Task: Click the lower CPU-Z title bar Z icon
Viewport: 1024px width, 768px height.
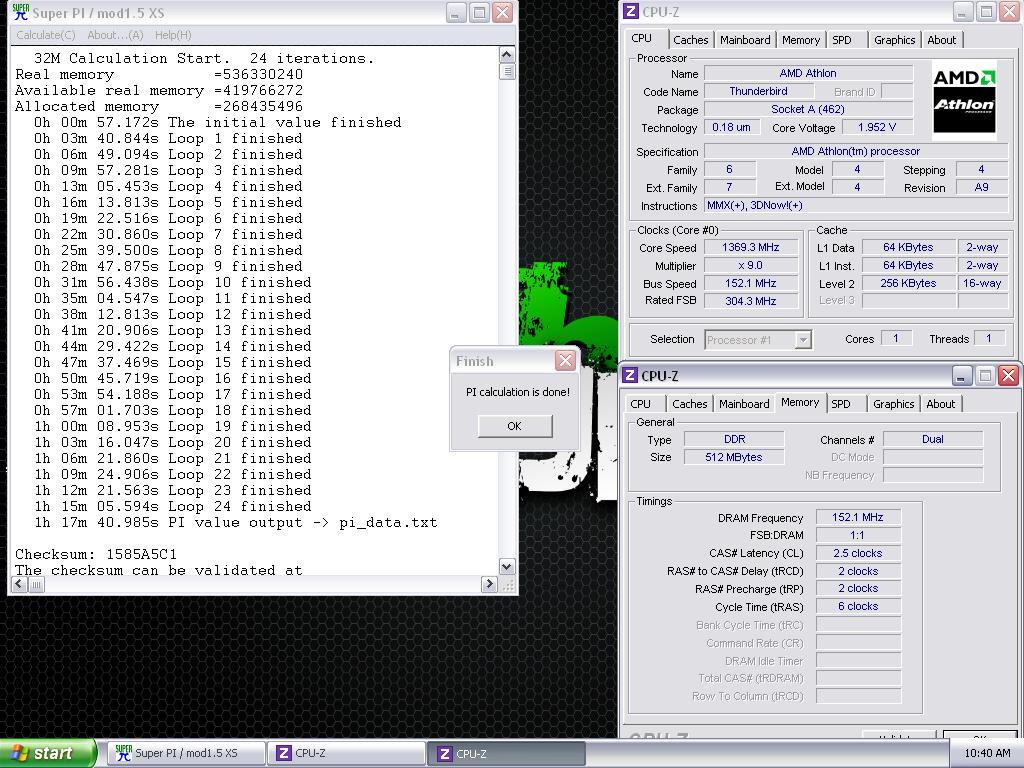Action: 630,376
